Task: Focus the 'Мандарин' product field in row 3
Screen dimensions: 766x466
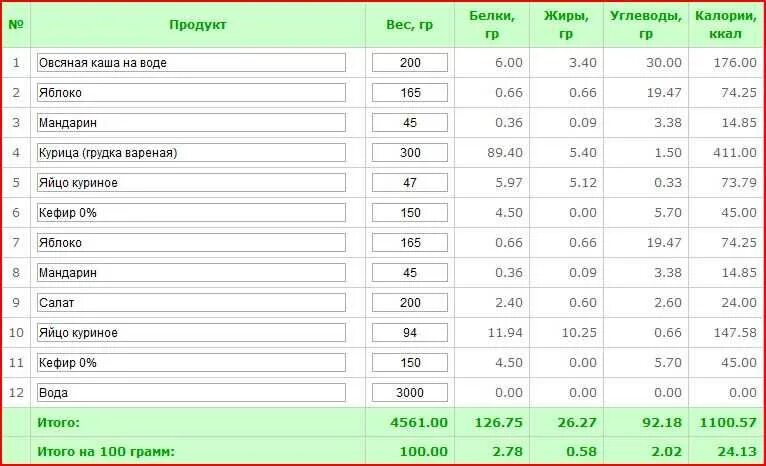Action: coord(191,123)
